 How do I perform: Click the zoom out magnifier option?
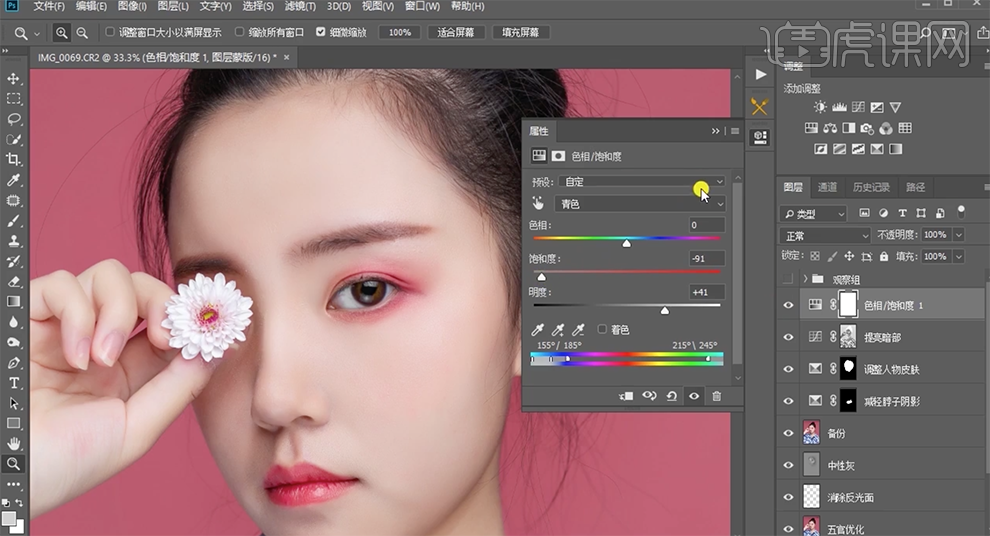pyautogui.click(x=82, y=32)
